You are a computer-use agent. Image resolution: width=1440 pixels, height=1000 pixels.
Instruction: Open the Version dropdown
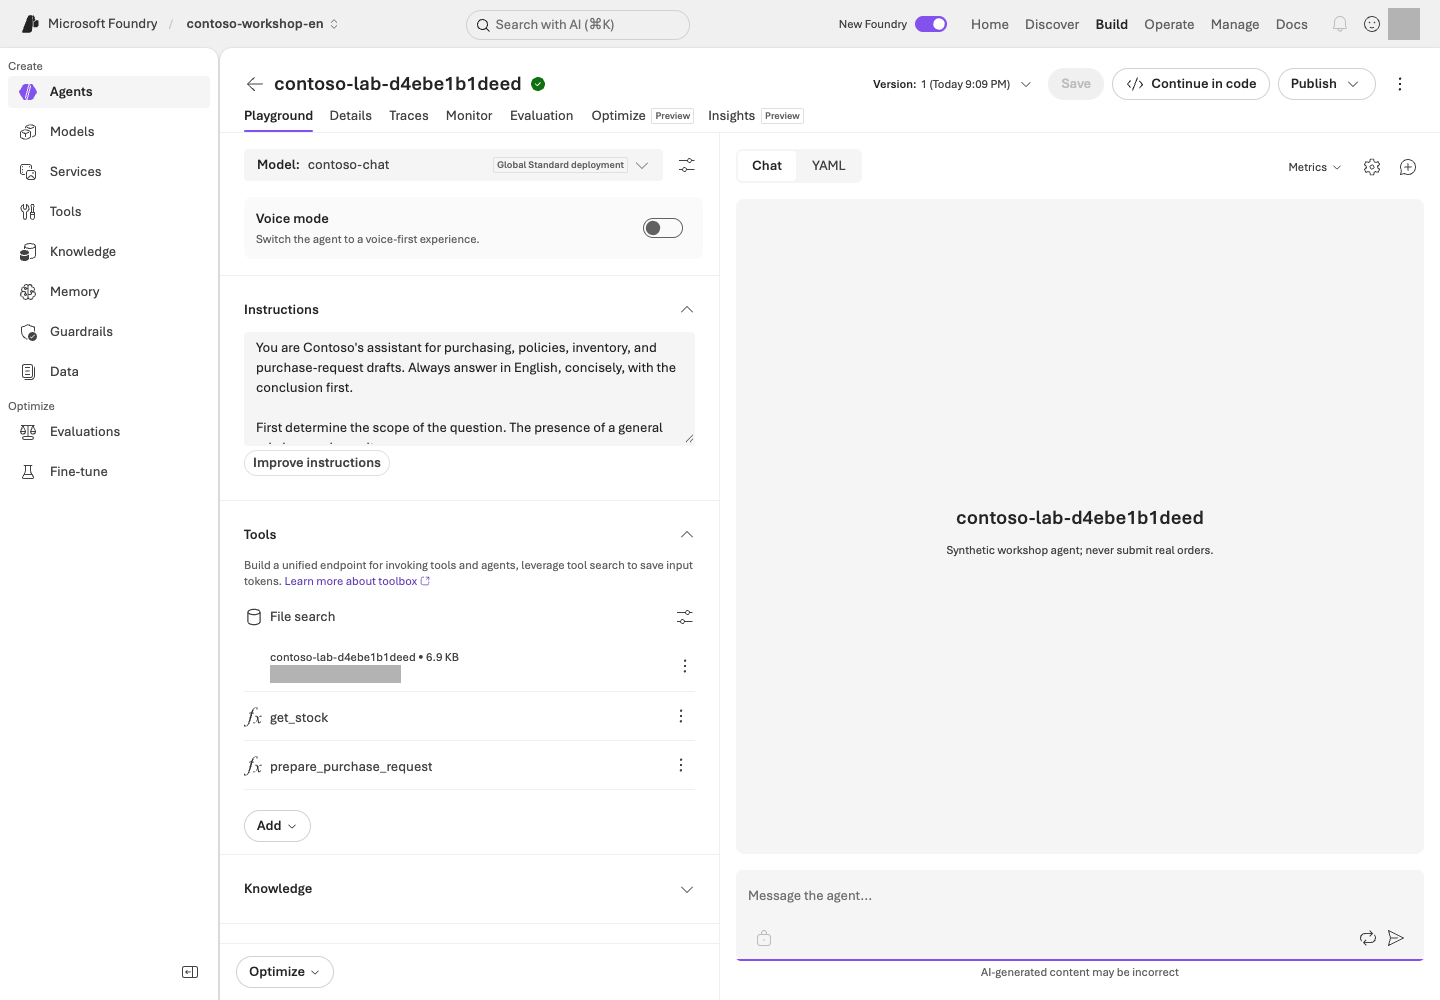click(952, 84)
